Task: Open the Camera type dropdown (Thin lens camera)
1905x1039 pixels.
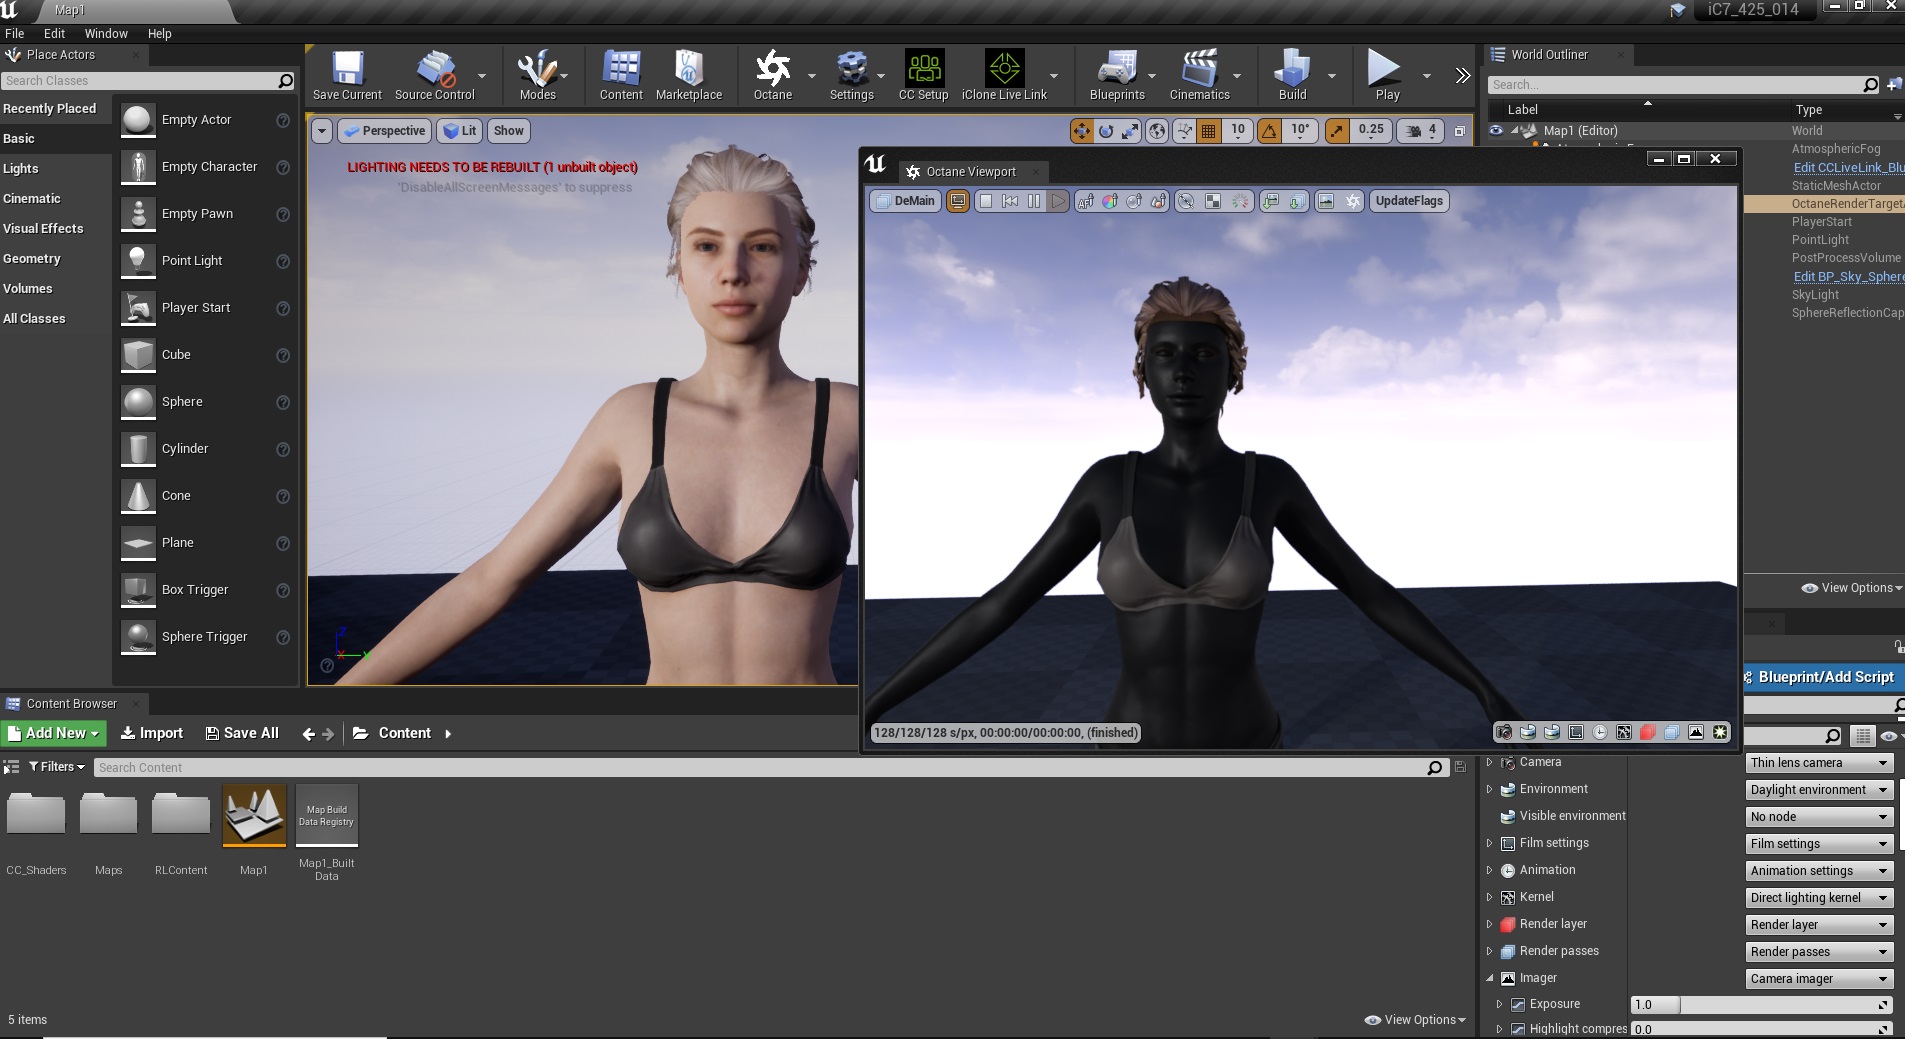Action: click(1818, 763)
